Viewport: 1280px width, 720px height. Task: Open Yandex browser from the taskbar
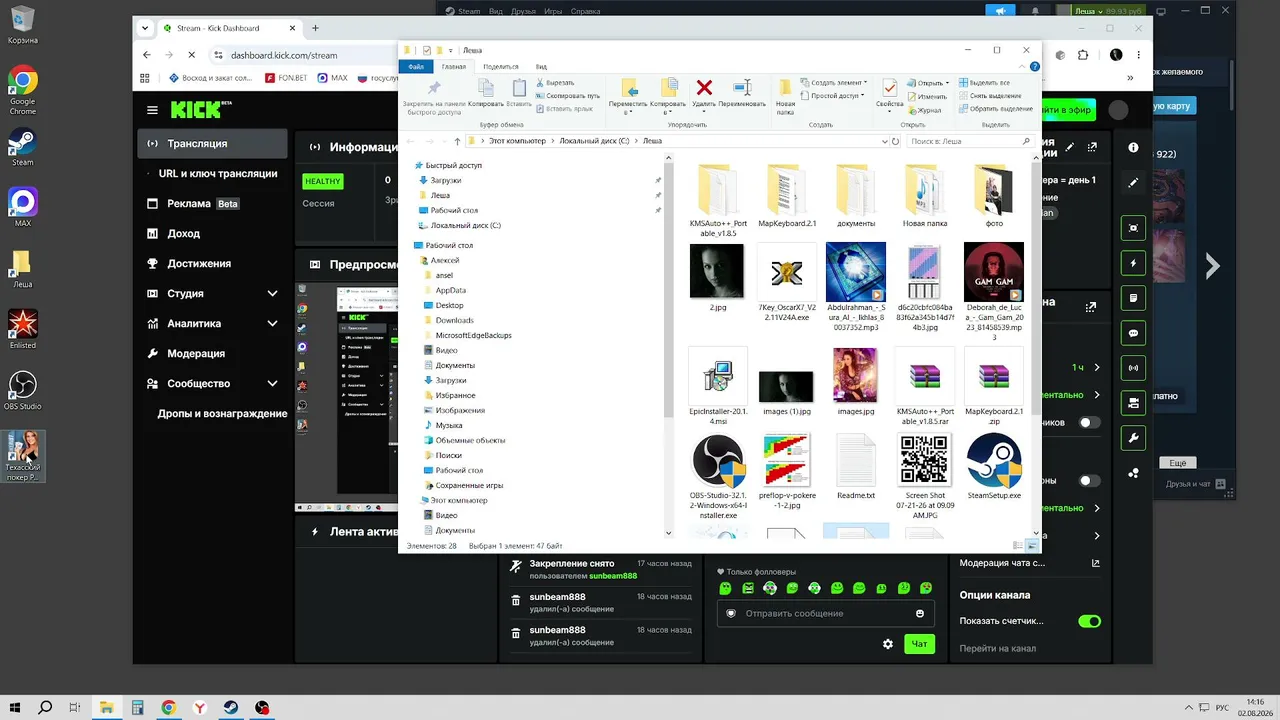pos(200,708)
